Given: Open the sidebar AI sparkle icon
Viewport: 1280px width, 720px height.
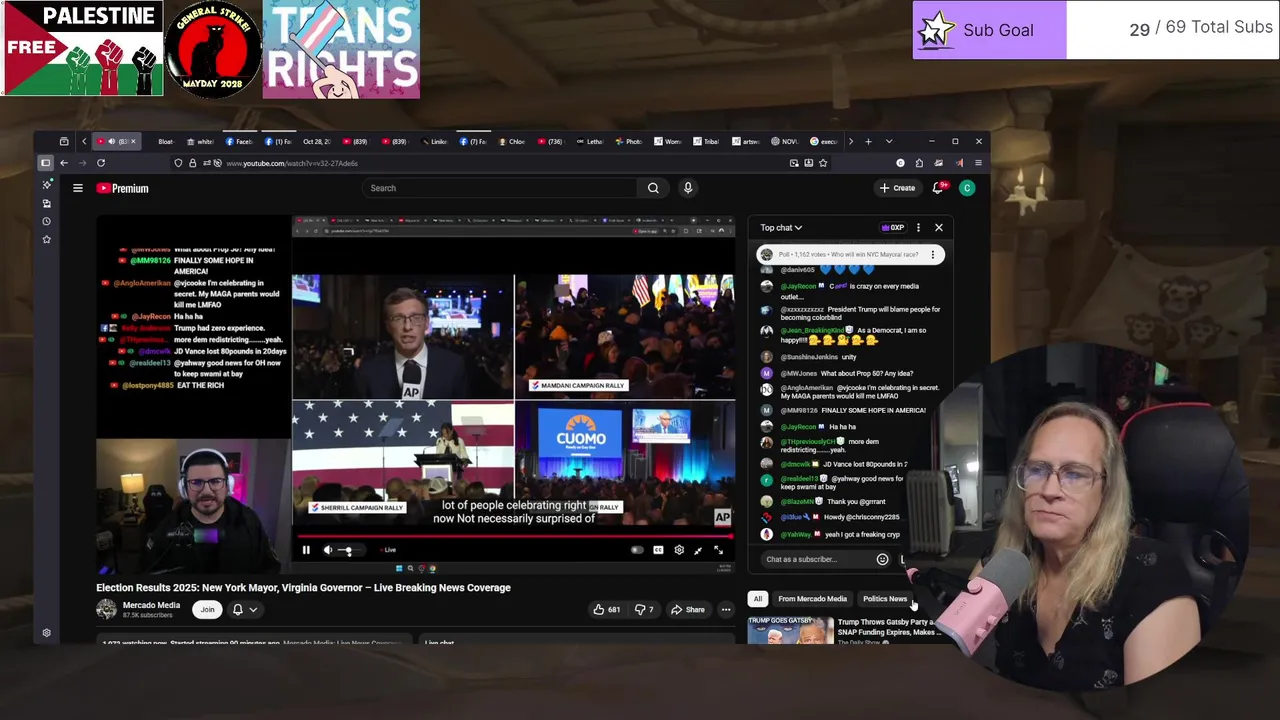Looking at the screenshot, I should (46, 185).
